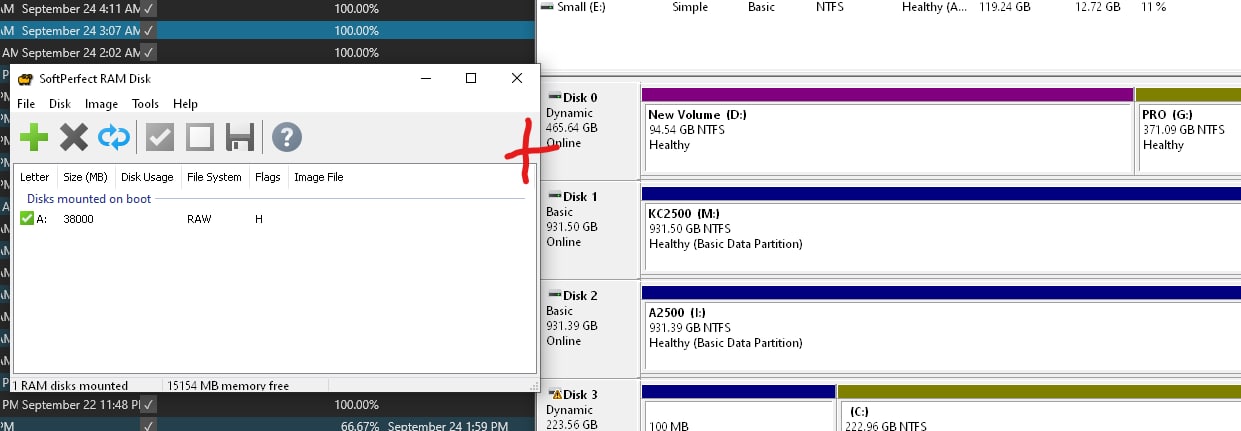Select the PRO (G:) partition
Image resolution: width=1241 pixels, height=431 pixels.
tap(1189, 130)
